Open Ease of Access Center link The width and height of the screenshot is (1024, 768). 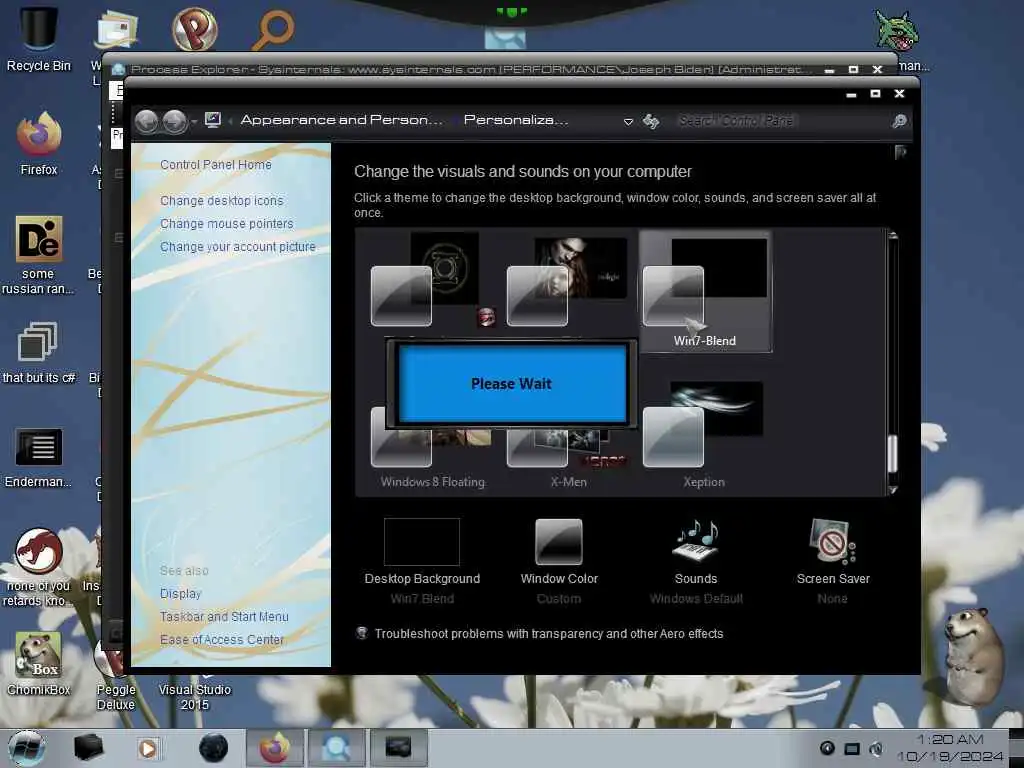coord(221,639)
